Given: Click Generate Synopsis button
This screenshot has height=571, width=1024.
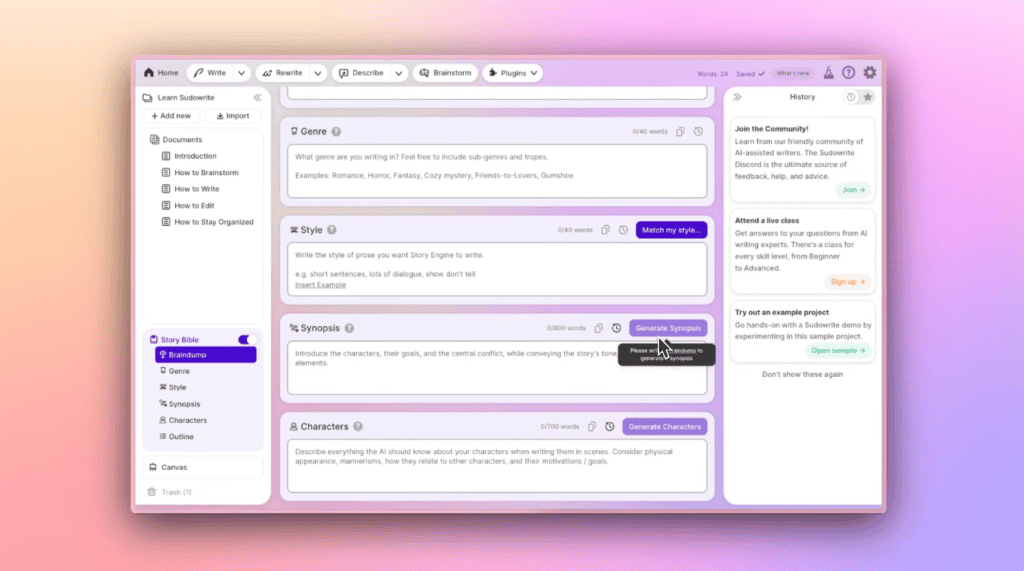Looking at the screenshot, I should coord(668,328).
